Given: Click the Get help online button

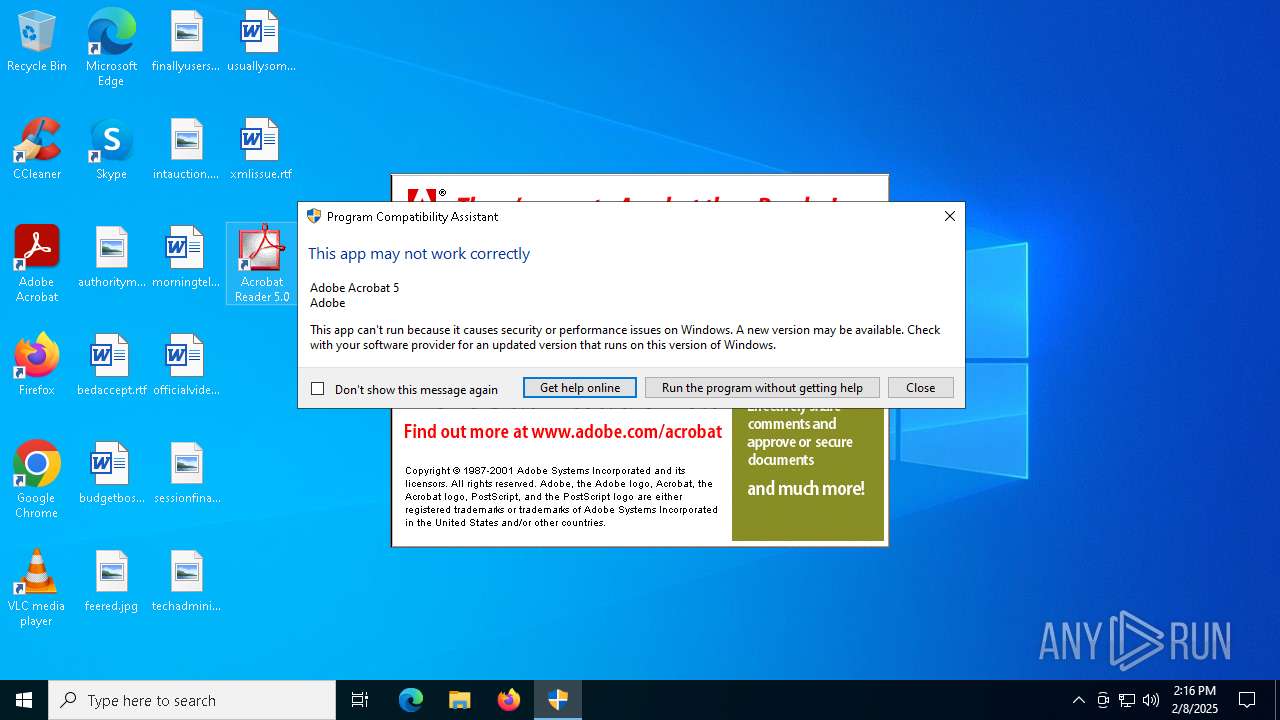Looking at the screenshot, I should coord(580,388).
